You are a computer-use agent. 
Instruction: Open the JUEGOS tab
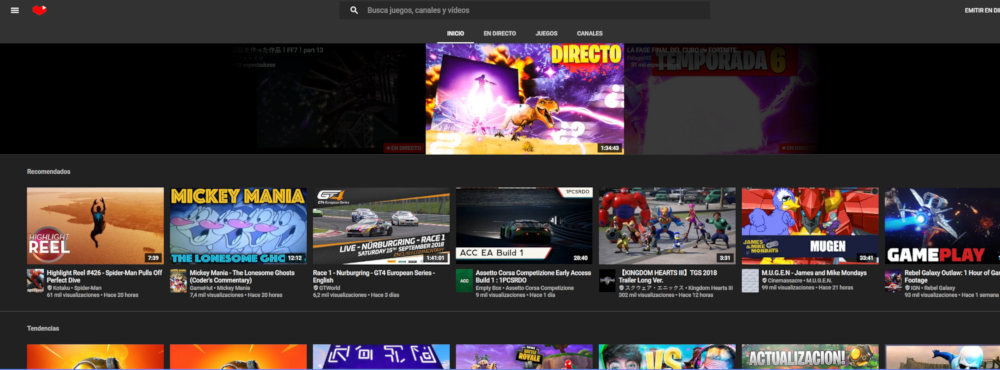pos(547,33)
